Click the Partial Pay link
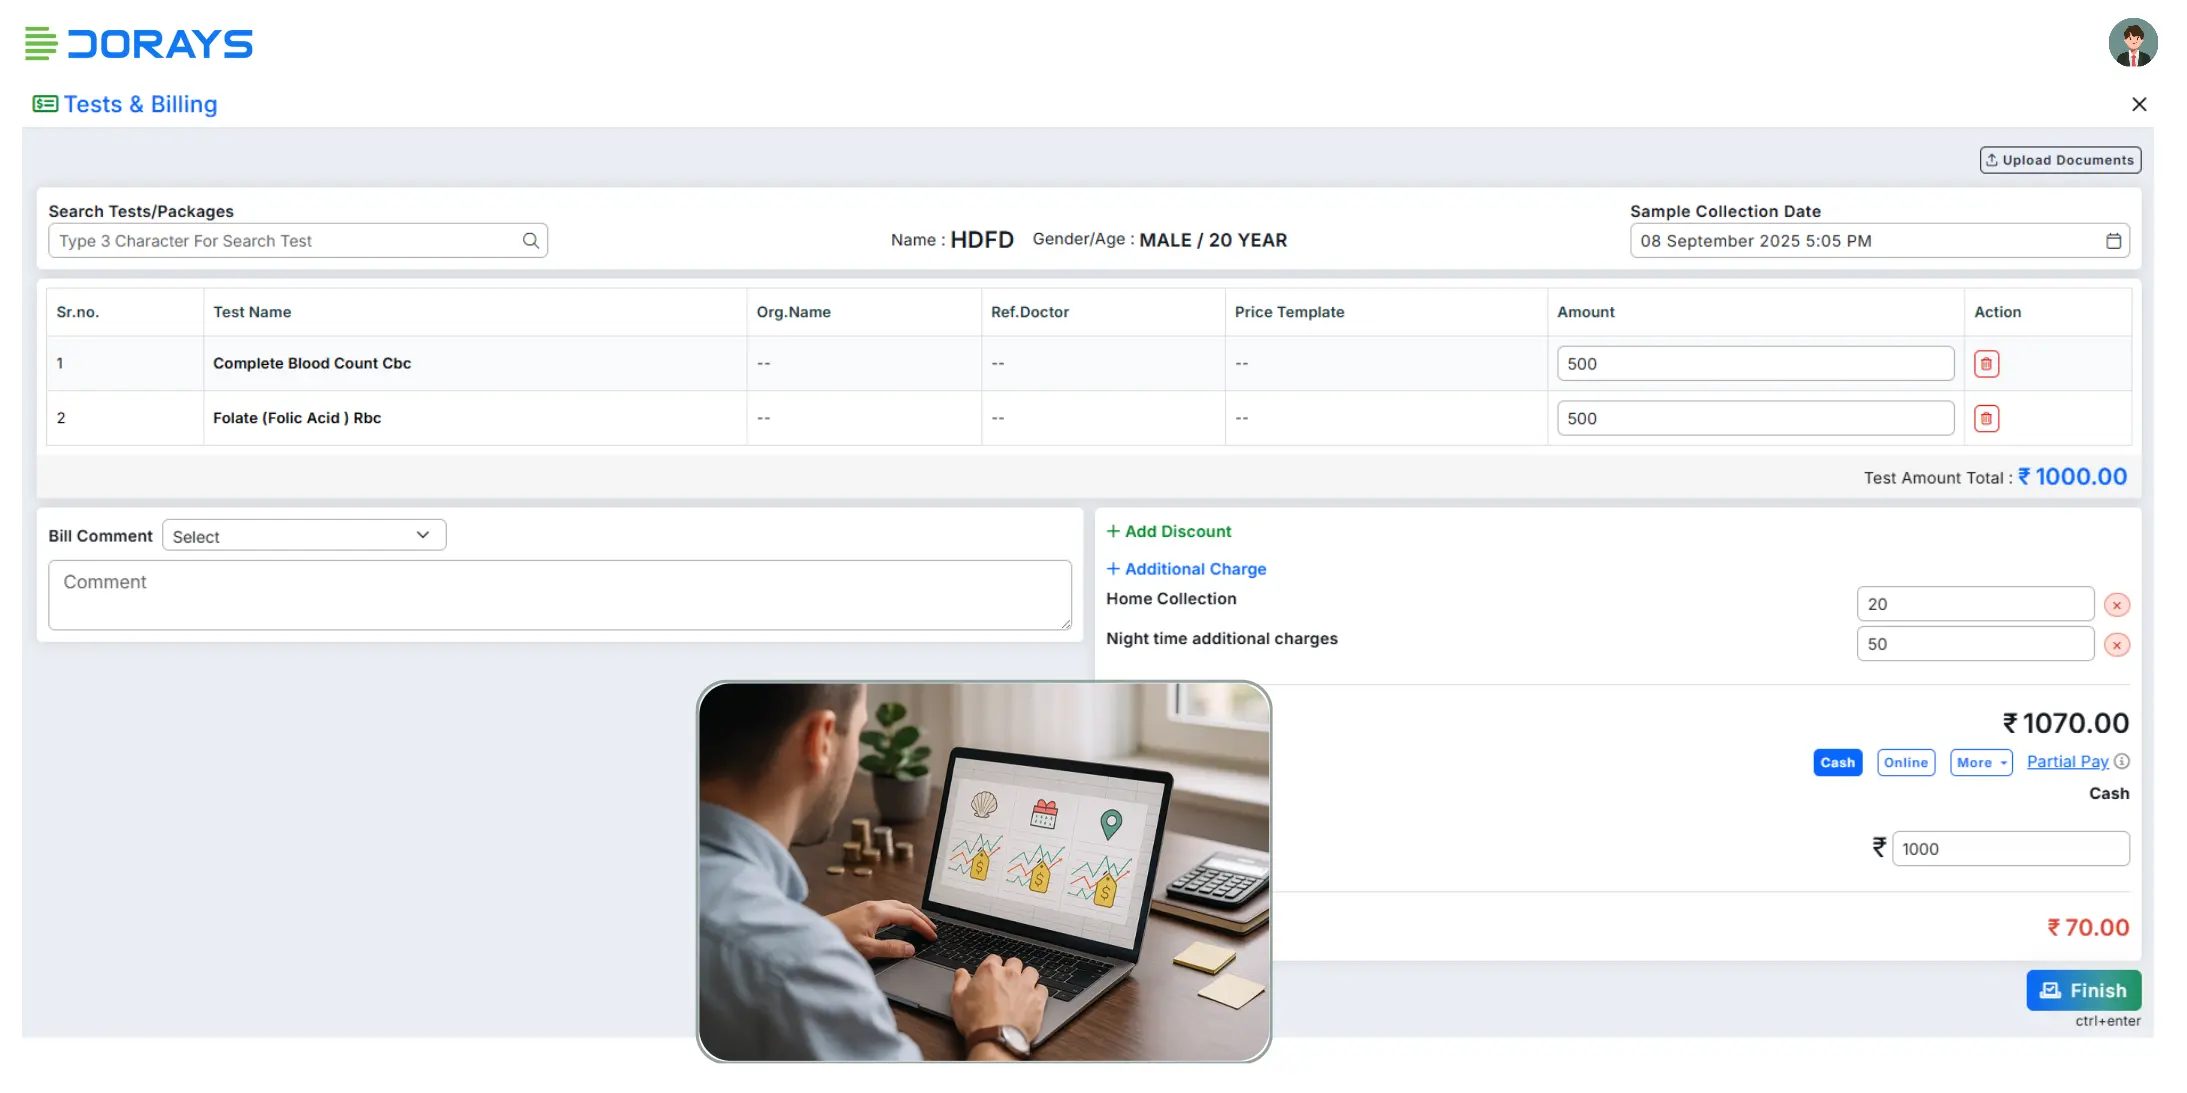This screenshot has width=2187, height=1093. tap(2066, 762)
